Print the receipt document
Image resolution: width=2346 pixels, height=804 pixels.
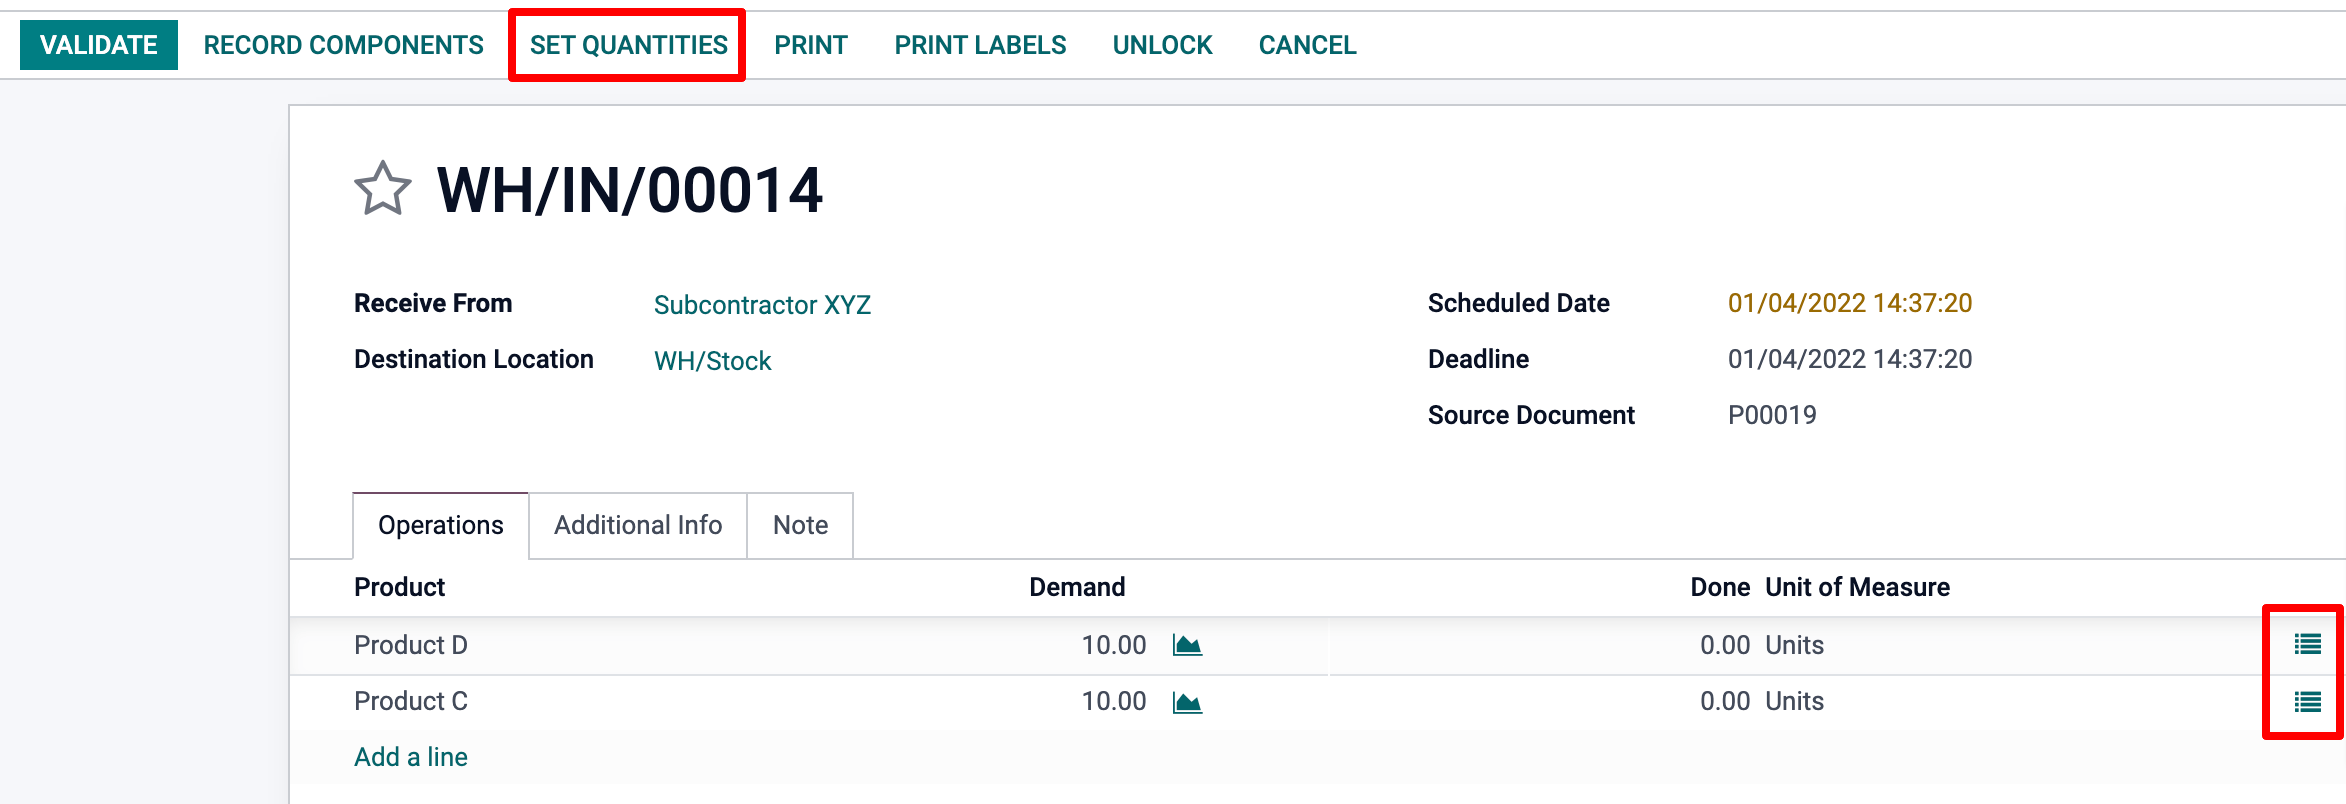tap(810, 45)
